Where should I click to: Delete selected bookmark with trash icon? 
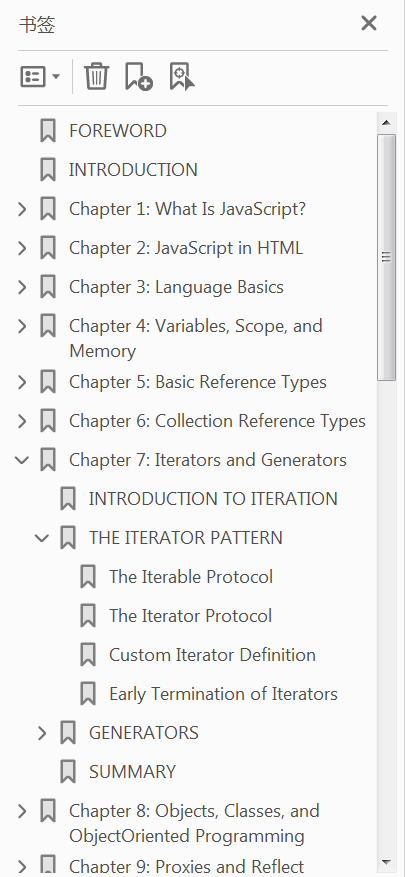tap(96, 76)
